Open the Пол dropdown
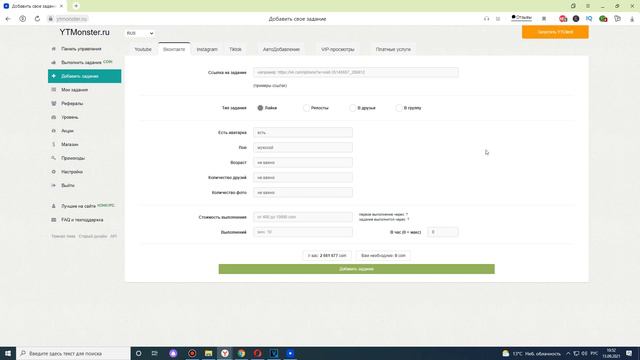 coord(303,147)
